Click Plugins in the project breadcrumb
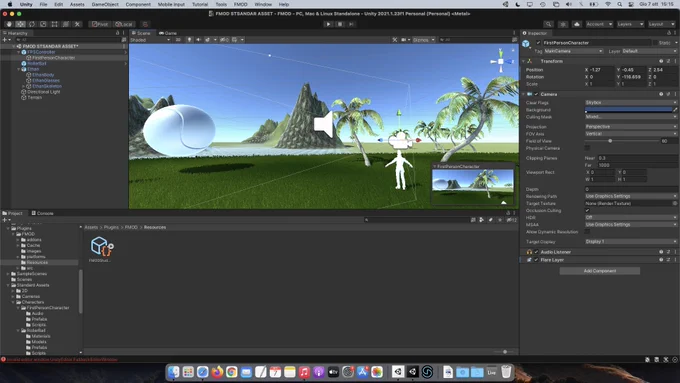Screen dimensions: 680x383 (x=111, y=227)
